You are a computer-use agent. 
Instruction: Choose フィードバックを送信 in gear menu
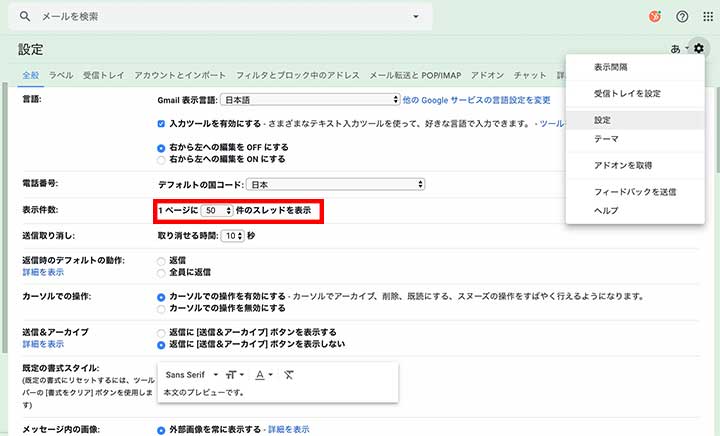pyautogui.click(x=635, y=192)
